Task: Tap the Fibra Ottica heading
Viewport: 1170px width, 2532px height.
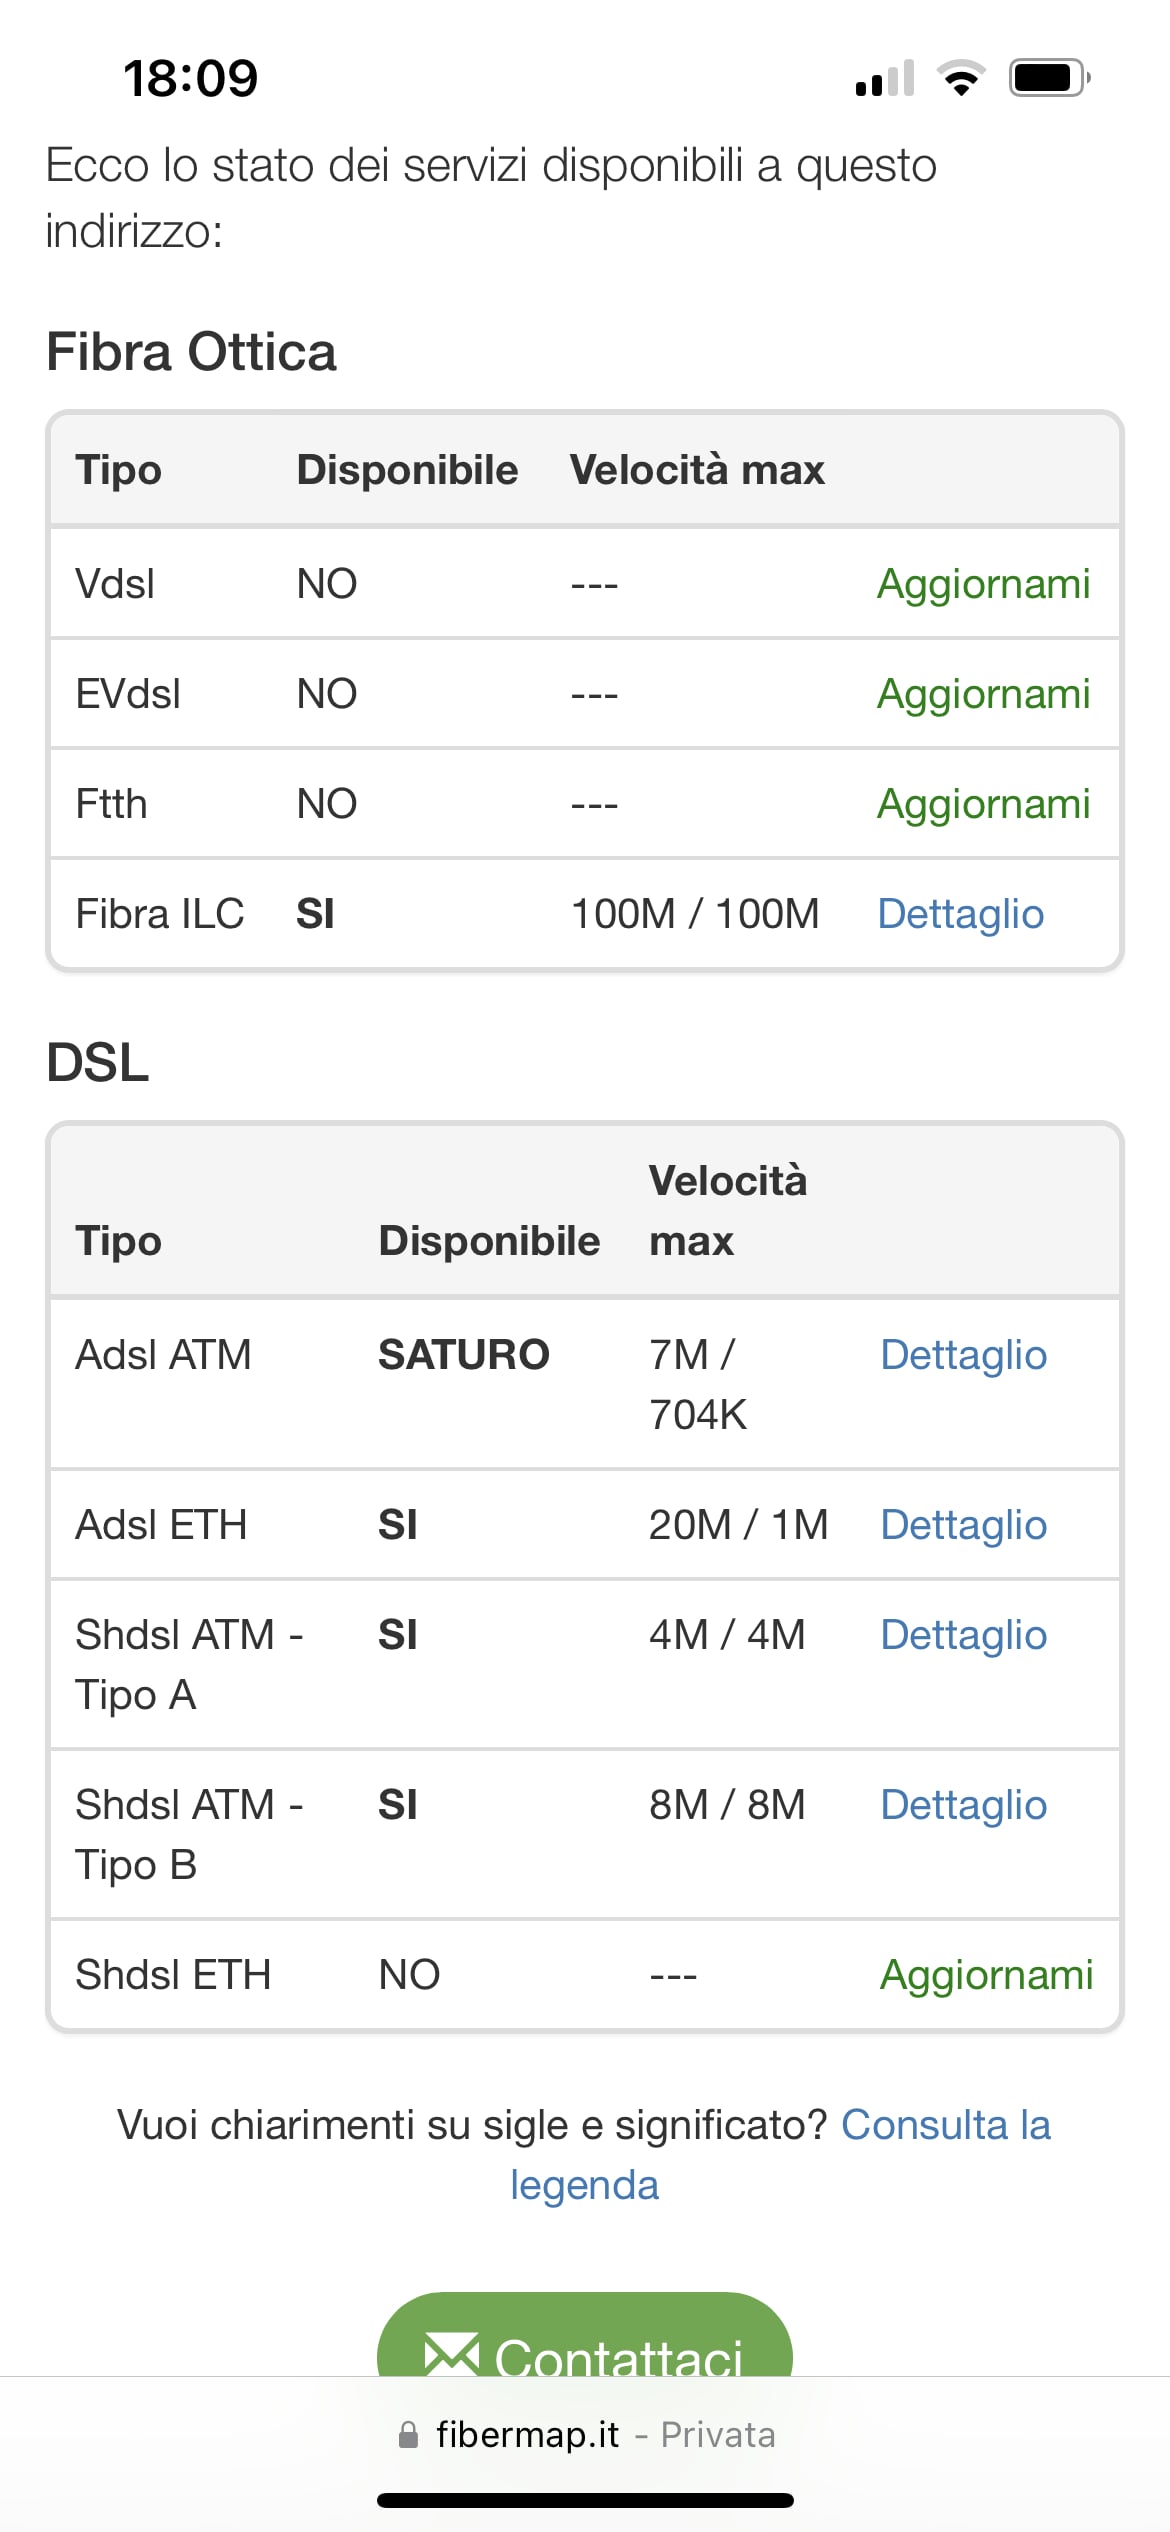Action: point(191,352)
